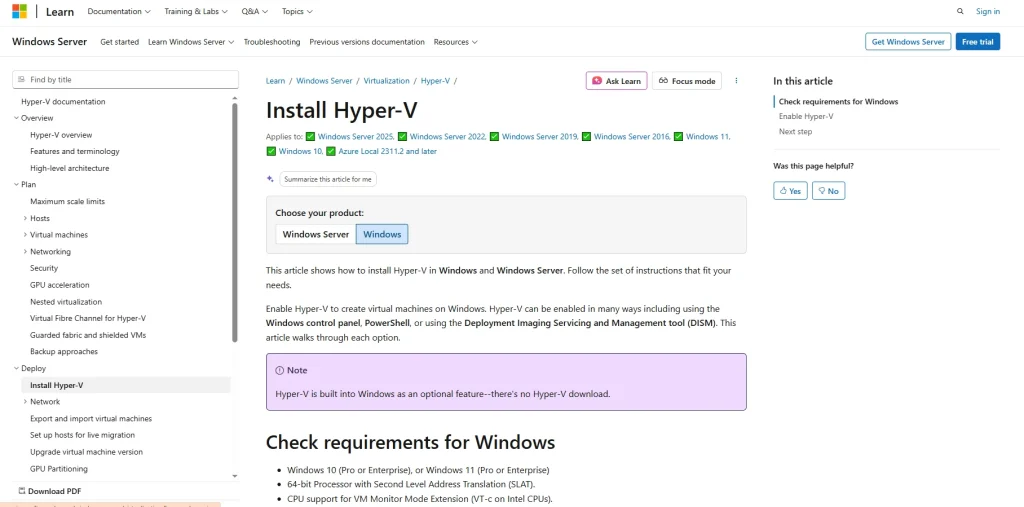Screen dimensions: 1024x507
Task: Jump to the Enable Hyper-V section
Action: click(x=806, y=116)
